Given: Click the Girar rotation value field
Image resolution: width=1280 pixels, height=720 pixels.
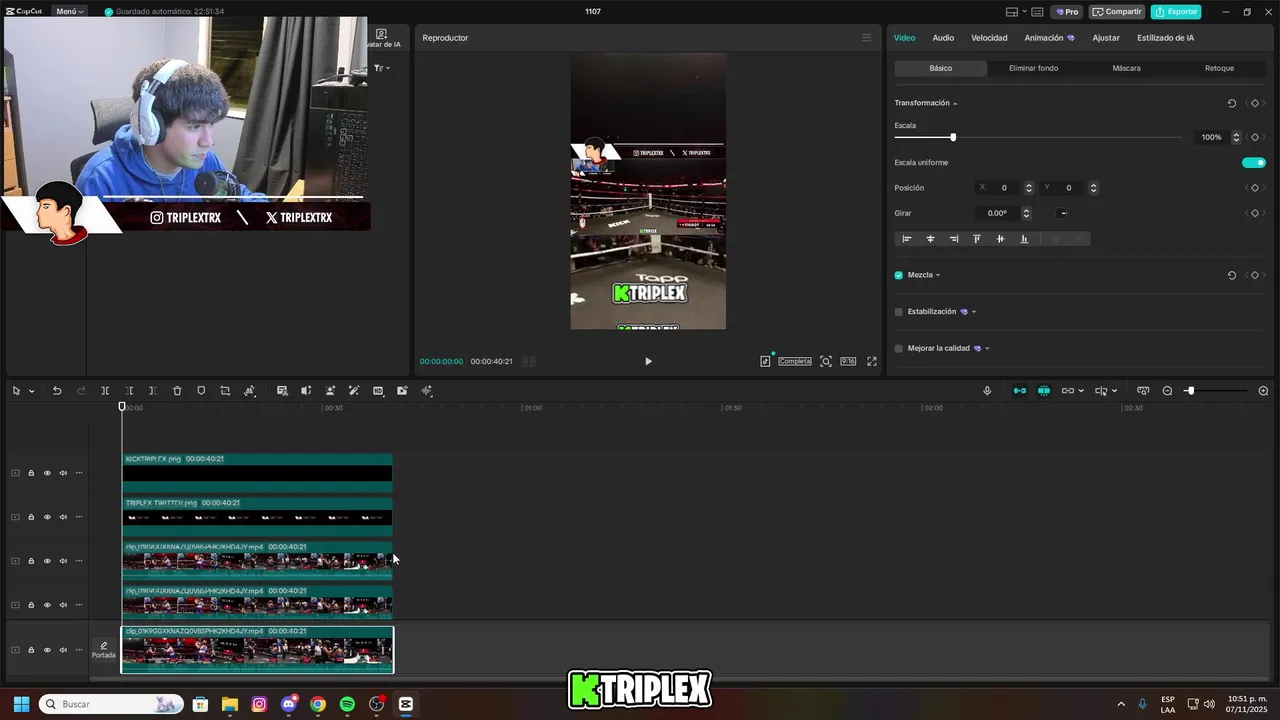Looking at the screenshot, I should coord(997,213).
